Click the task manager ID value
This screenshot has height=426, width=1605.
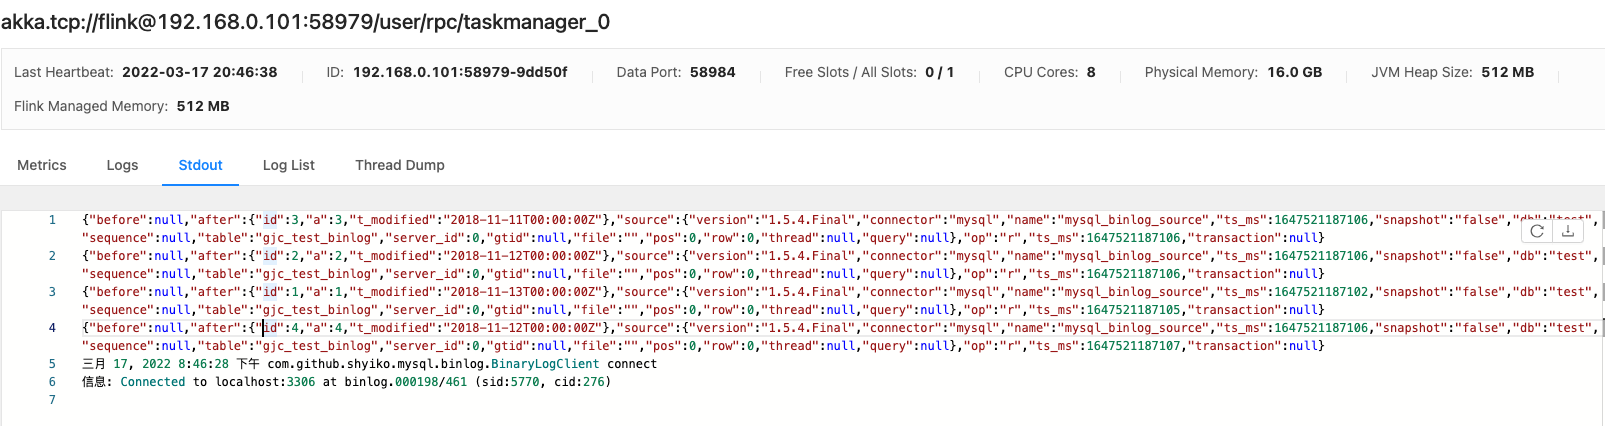click(x=460, y=72)
